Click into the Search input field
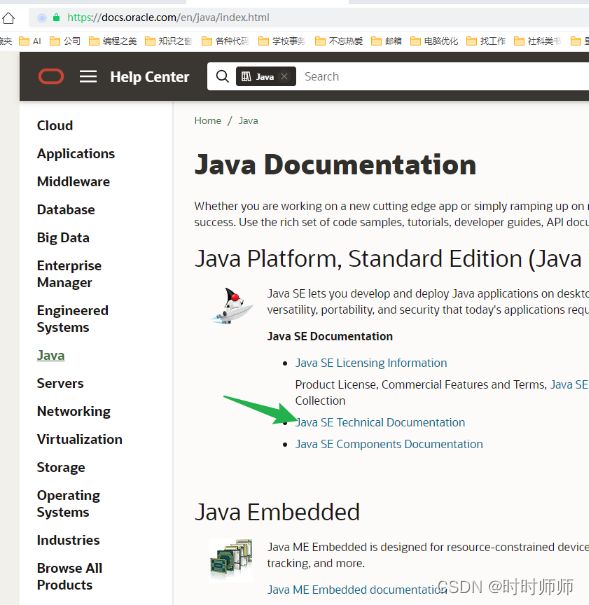This screenshot has height=605, width=589. (444, 76)
